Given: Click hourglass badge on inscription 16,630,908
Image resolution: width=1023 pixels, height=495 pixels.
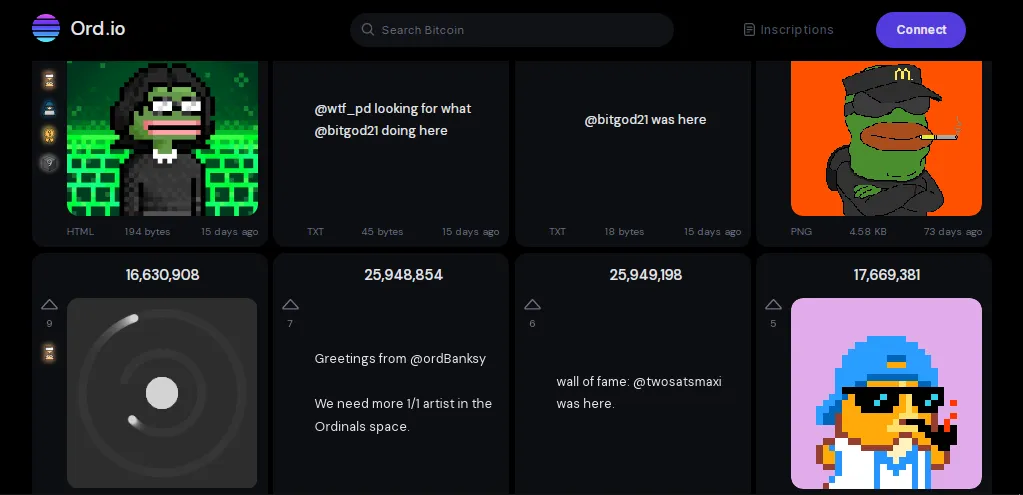Looking at the screenshot, I should 49,353.
